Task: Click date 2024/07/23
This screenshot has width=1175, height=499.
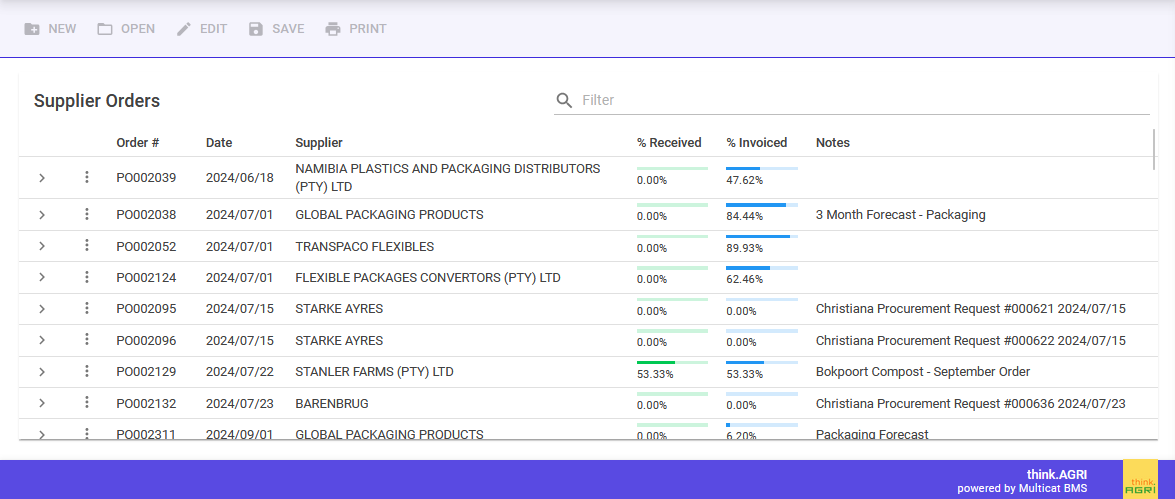Action: click(x=239, y=404)
